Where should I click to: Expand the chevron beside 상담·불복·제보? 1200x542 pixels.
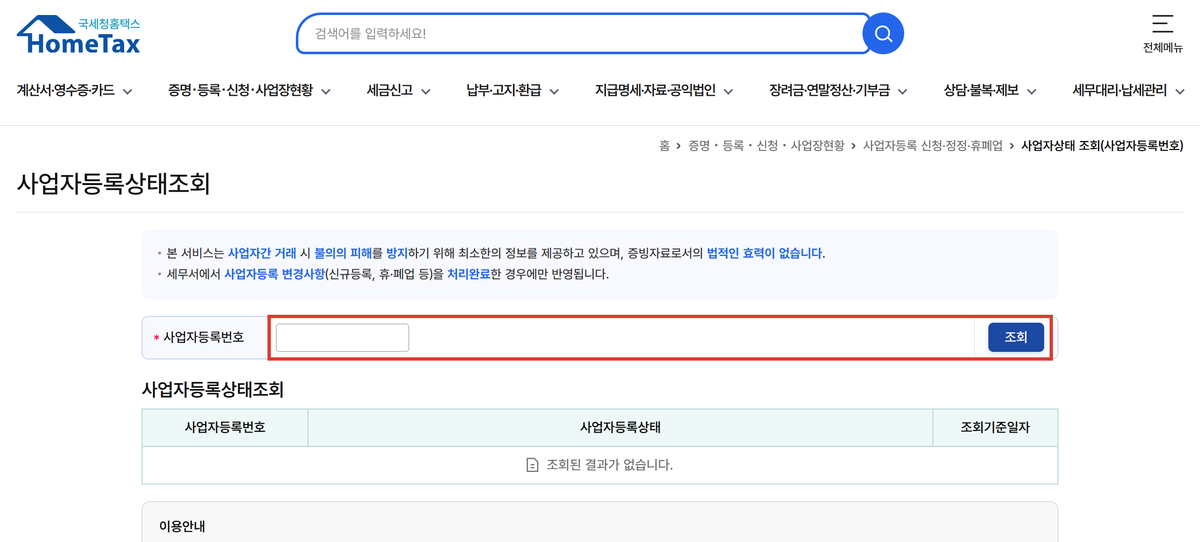pos(1031,92)
